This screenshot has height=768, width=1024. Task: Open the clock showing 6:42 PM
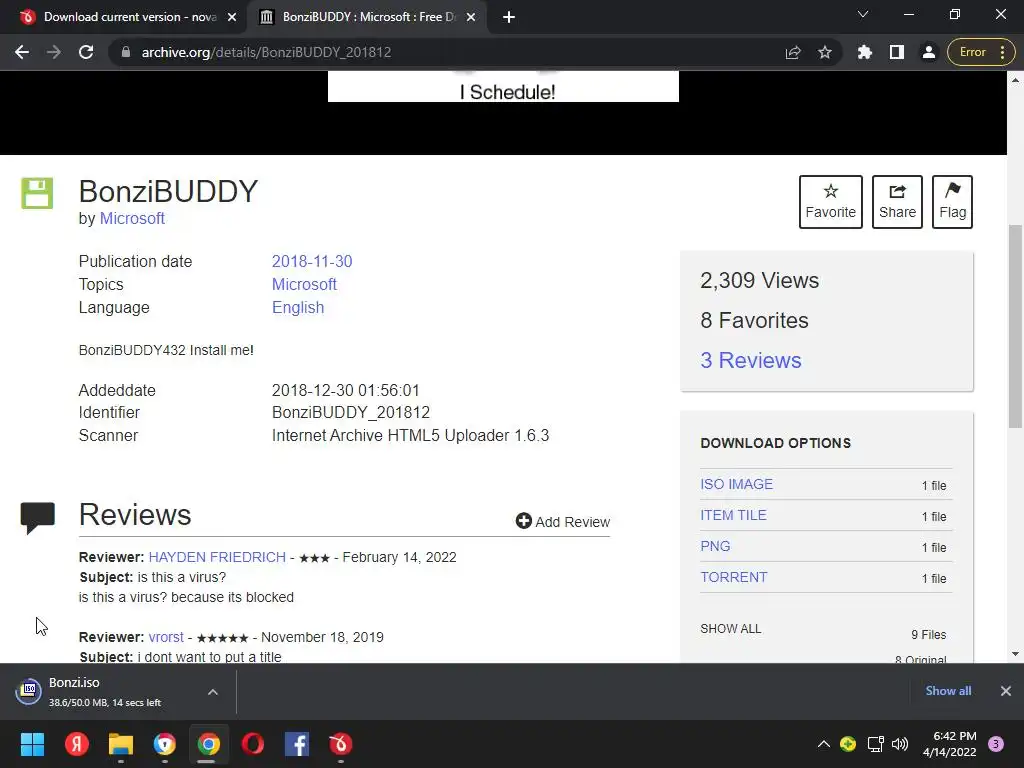click(x=950, y=744)
